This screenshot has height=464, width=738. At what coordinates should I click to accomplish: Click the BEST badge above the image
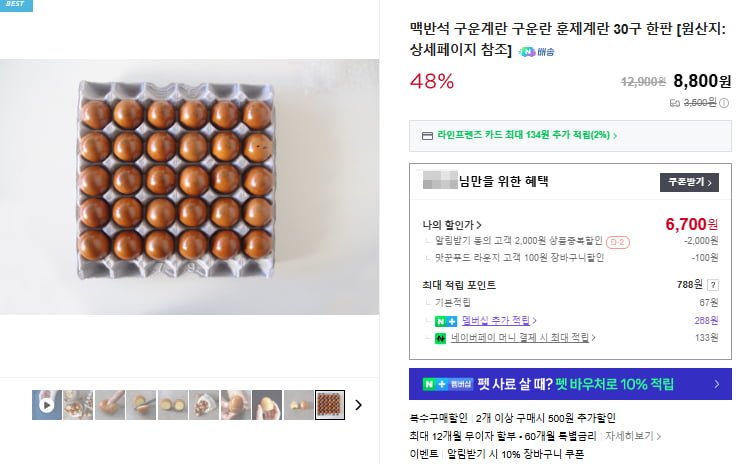[16, 5]
